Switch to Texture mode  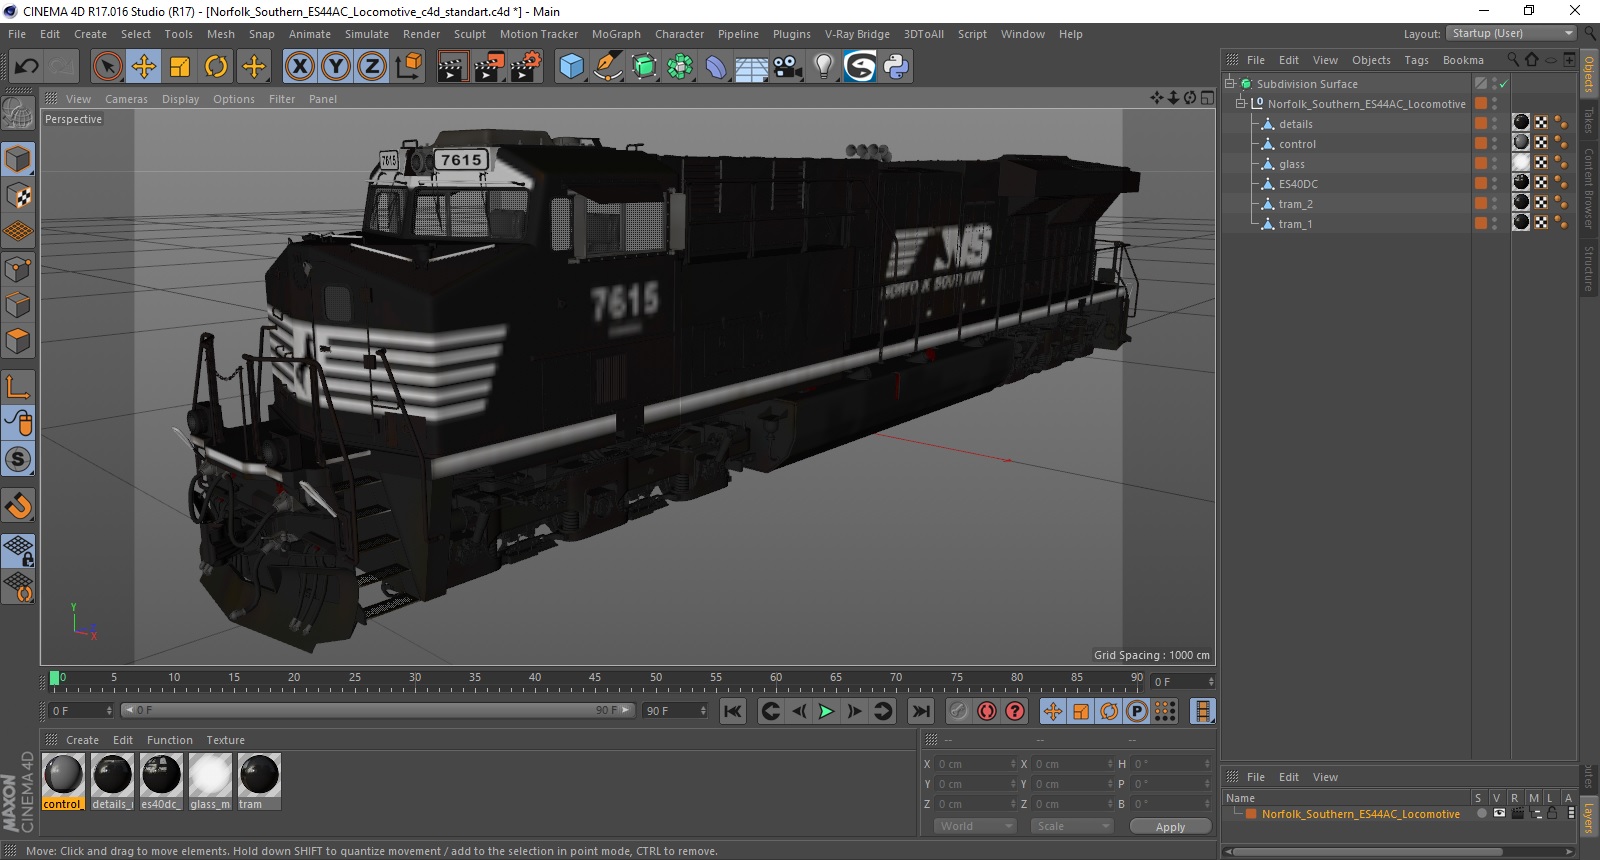[x=18, y=196]
